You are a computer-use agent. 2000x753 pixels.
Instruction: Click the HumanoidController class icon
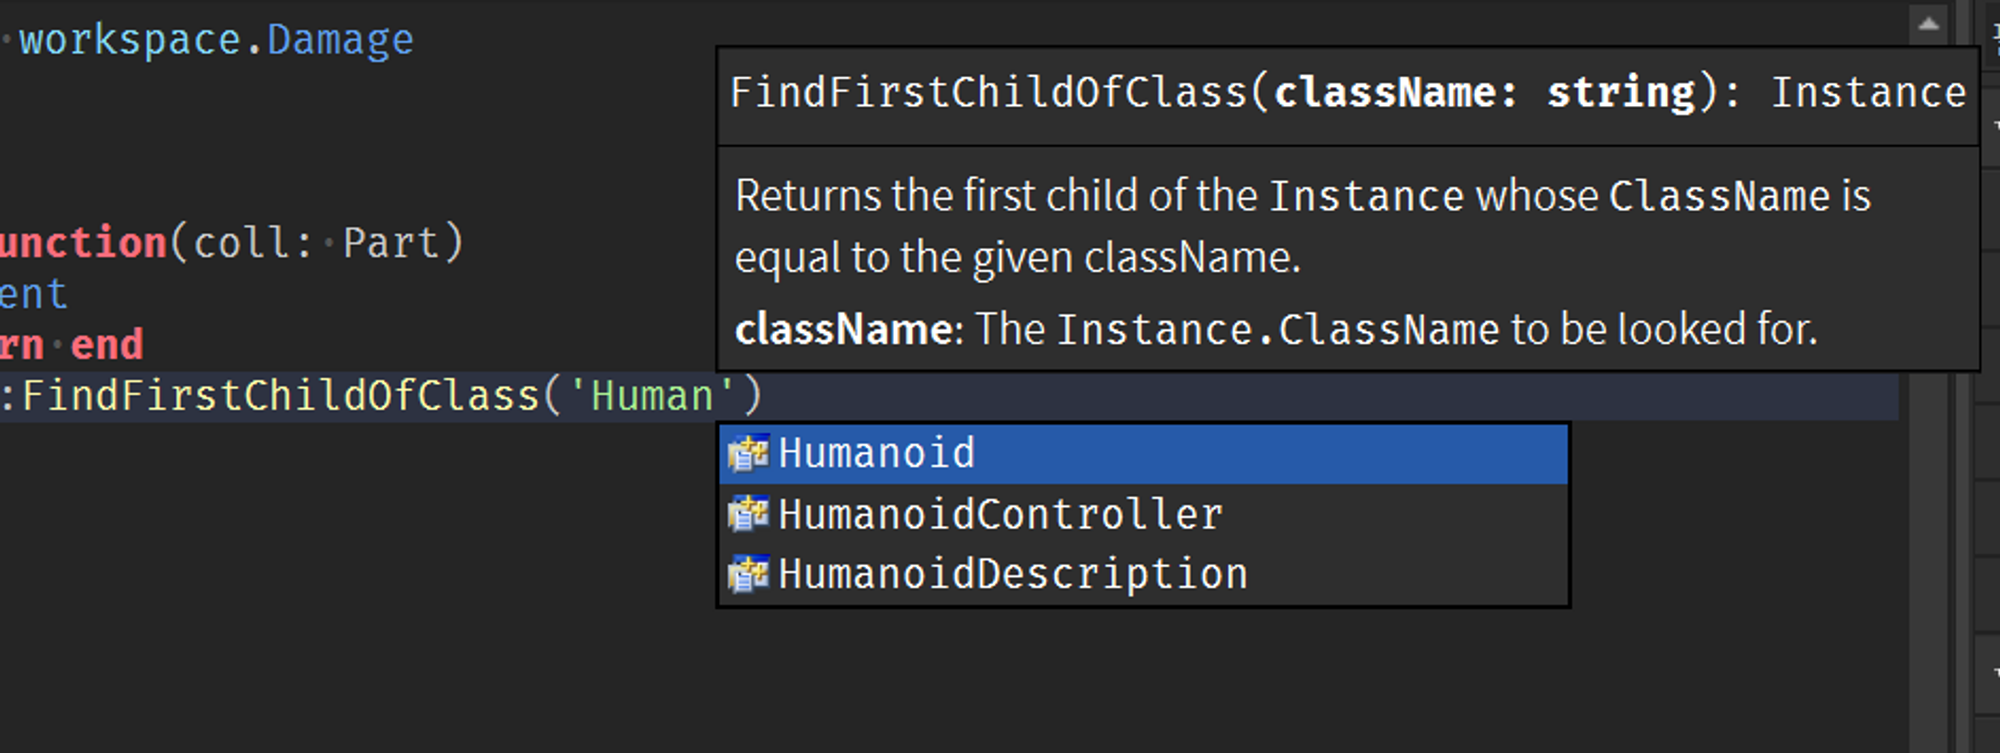click(747, 514)
